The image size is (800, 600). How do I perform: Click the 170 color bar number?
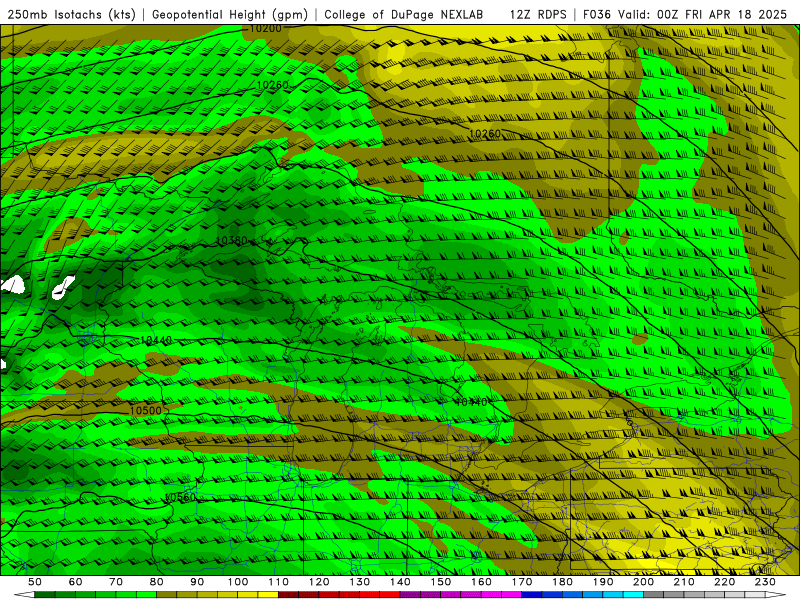(x=522, y=582)
